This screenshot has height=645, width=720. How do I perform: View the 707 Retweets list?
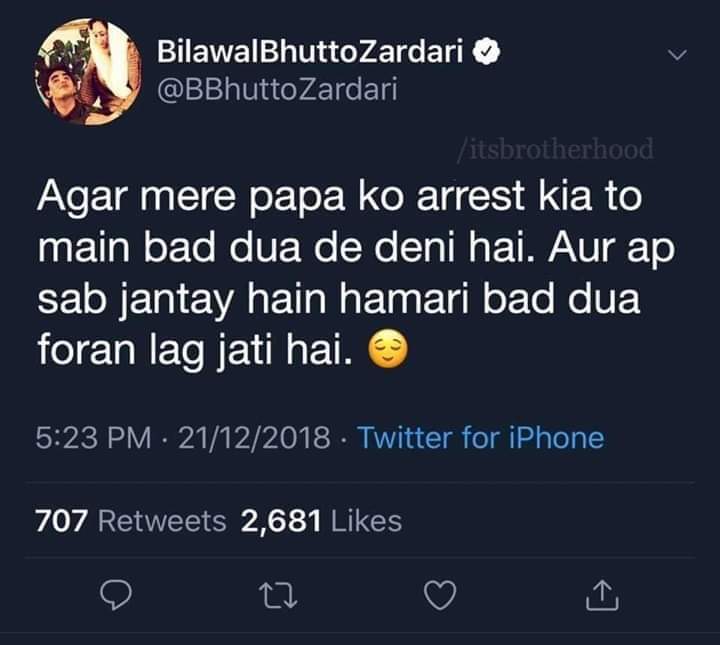pyautogui.click(x=131, y=521)
